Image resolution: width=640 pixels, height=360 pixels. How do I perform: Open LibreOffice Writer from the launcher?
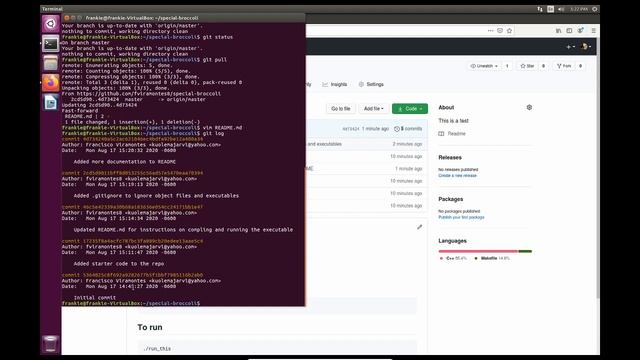(x=51, y=102)
